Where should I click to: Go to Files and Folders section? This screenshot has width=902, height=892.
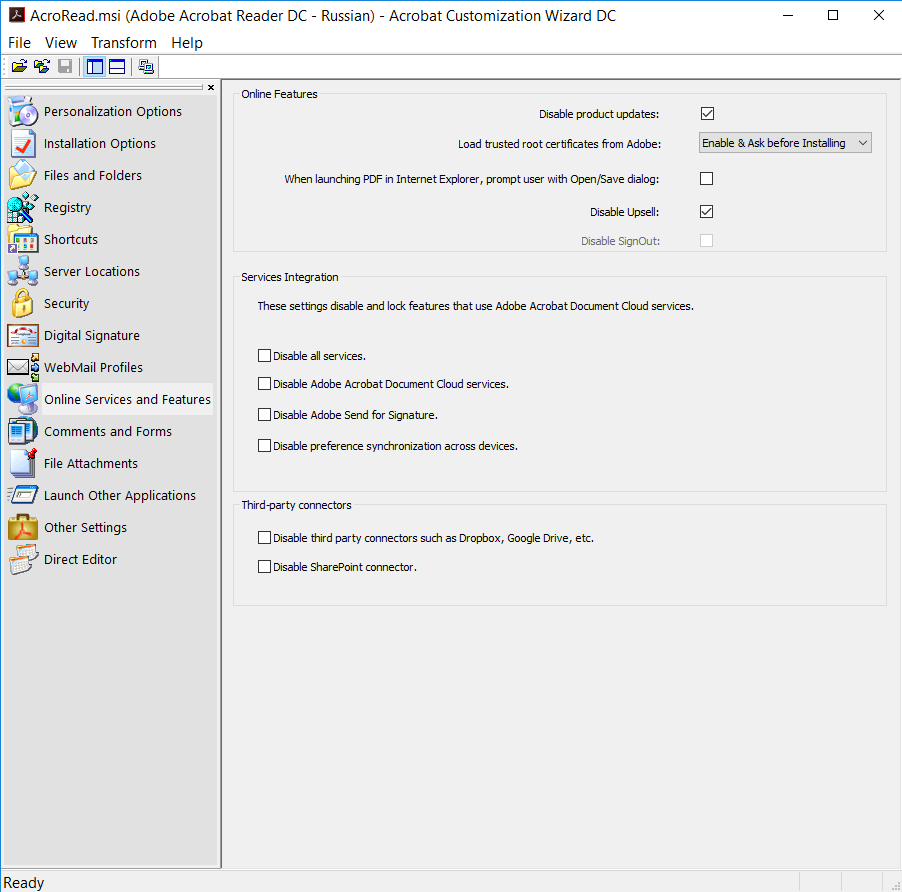(93, 175)
